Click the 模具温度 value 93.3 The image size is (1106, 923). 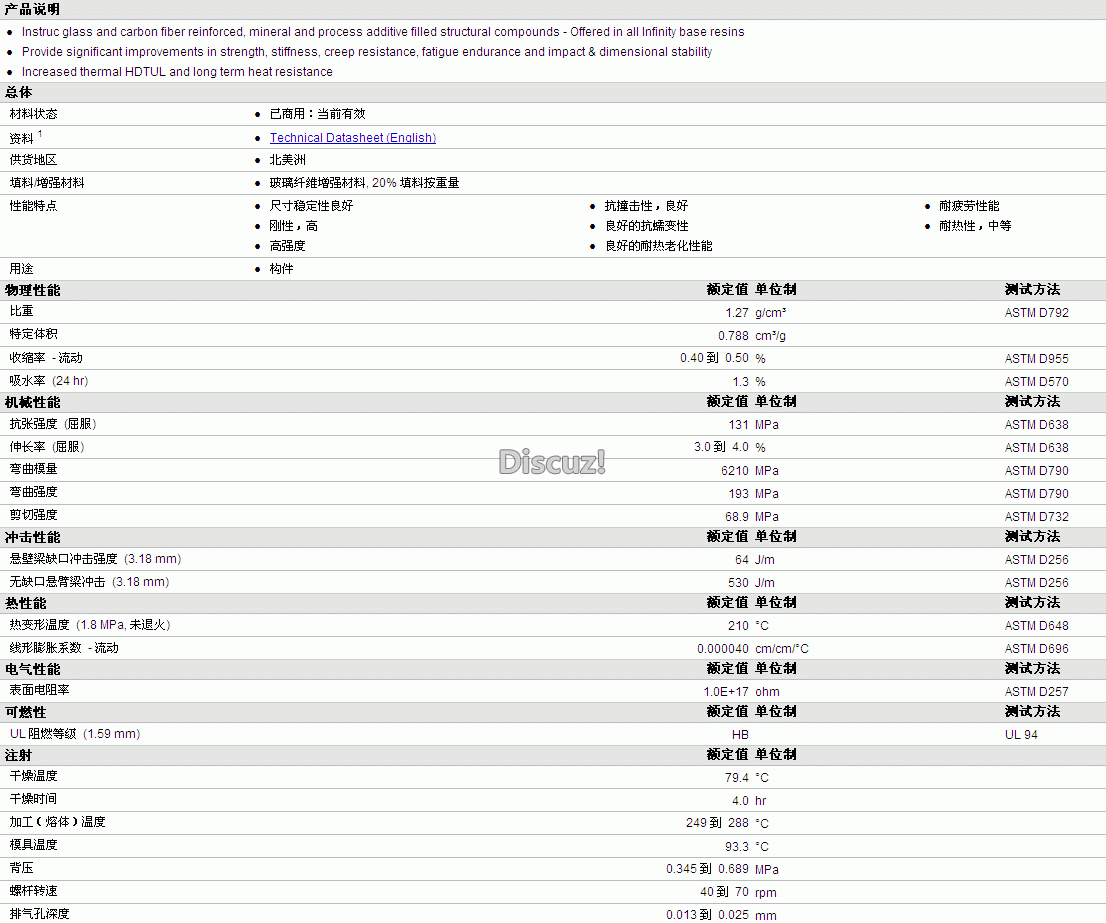point(736,847)
